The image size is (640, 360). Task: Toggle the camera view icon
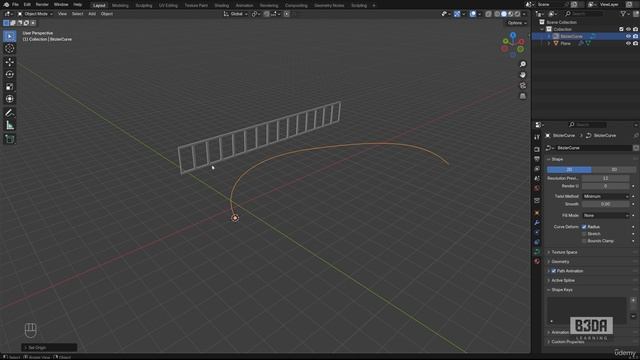(x=523, y=85)
